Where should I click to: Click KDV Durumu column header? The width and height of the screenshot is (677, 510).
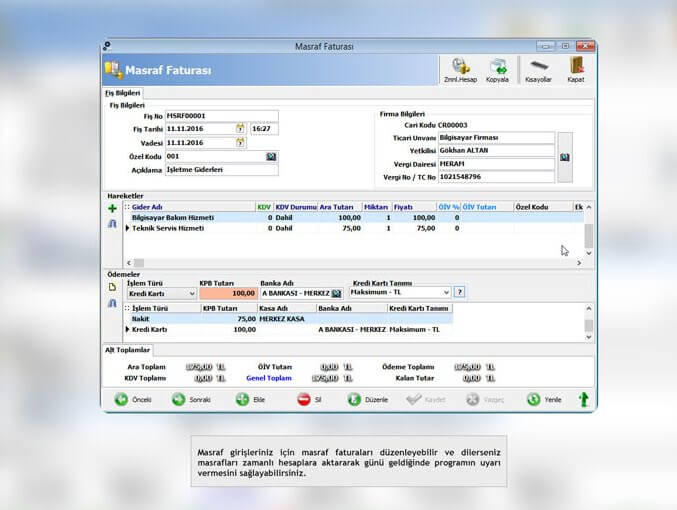tap(296, 207)
